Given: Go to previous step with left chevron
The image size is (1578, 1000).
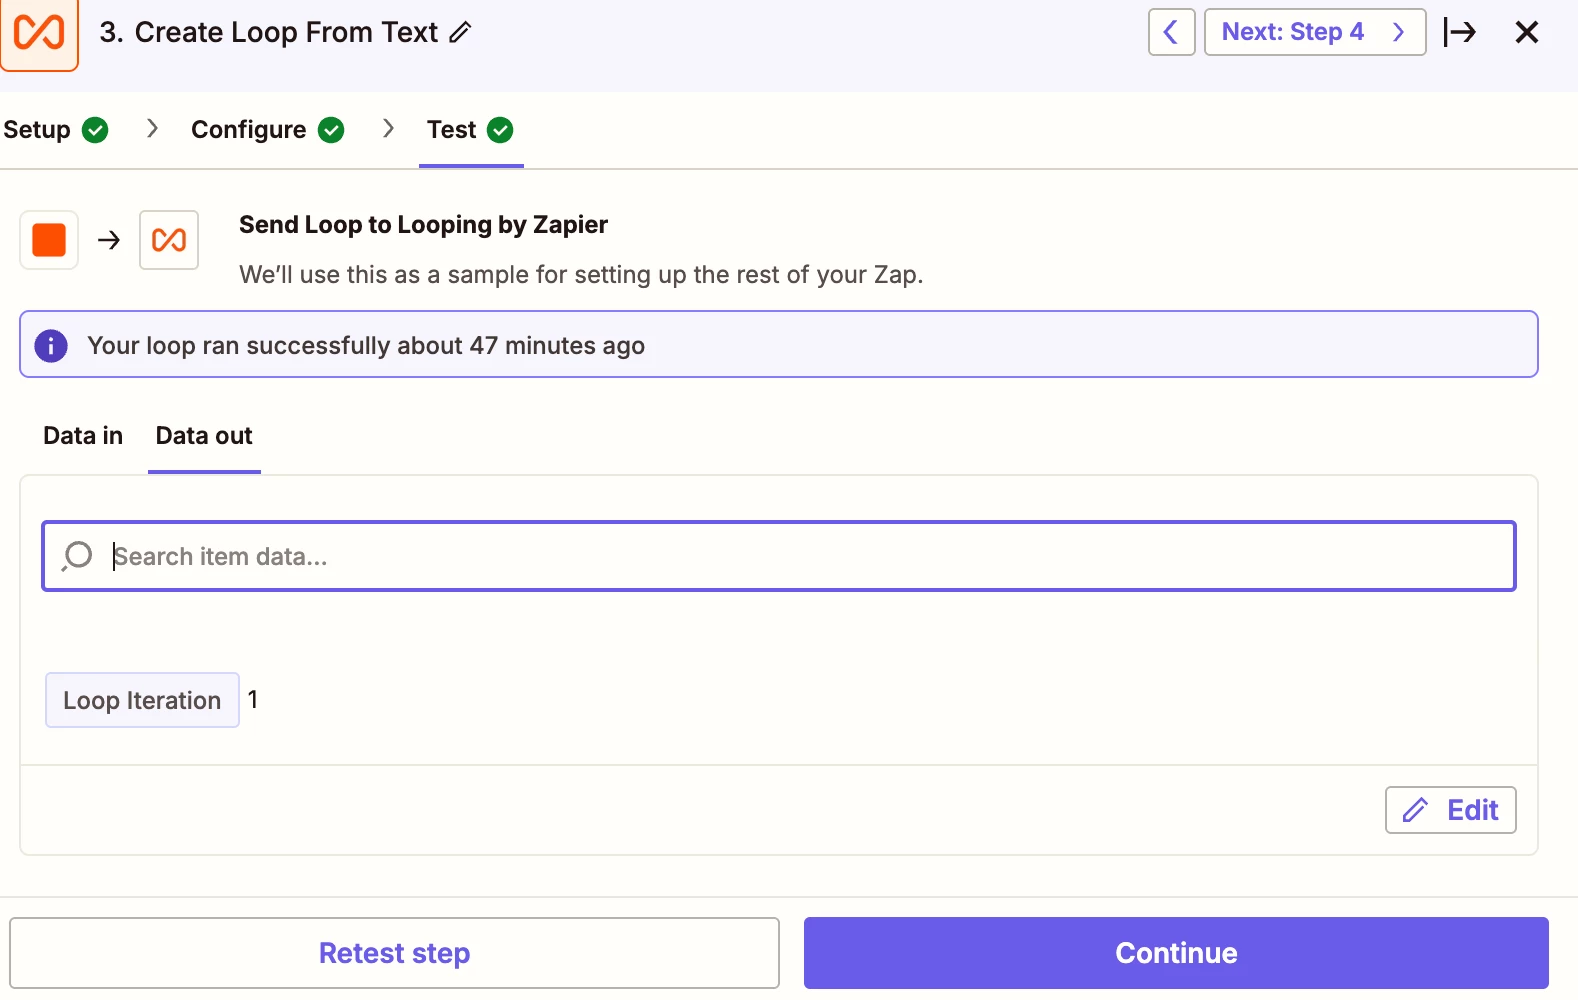Looking at the screenshot, I should [1171, 32].
